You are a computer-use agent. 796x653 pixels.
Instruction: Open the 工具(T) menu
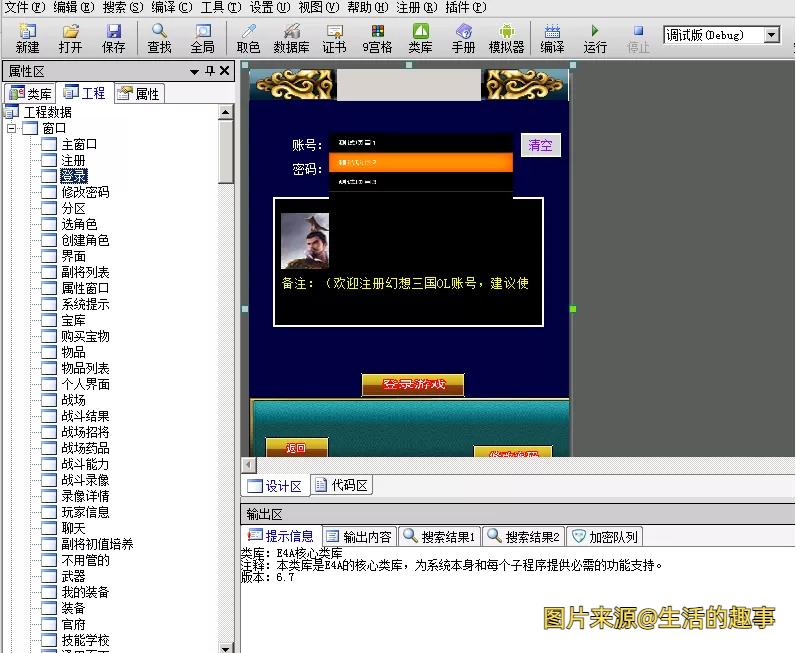click(220, 7)
